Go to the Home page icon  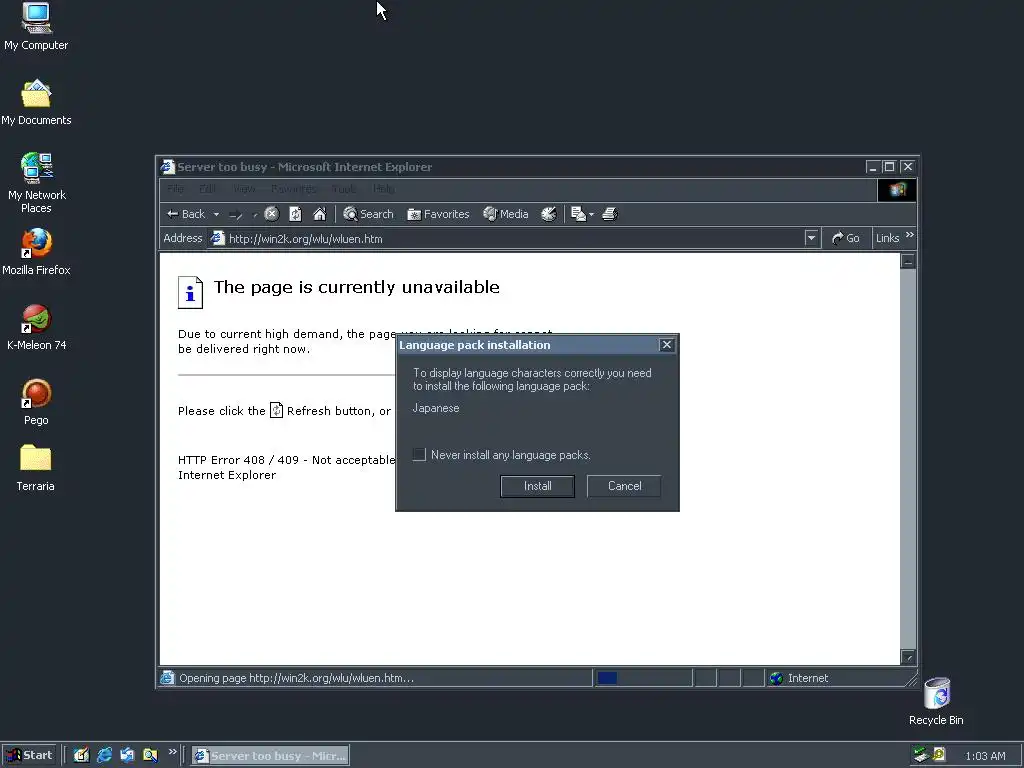319,214
